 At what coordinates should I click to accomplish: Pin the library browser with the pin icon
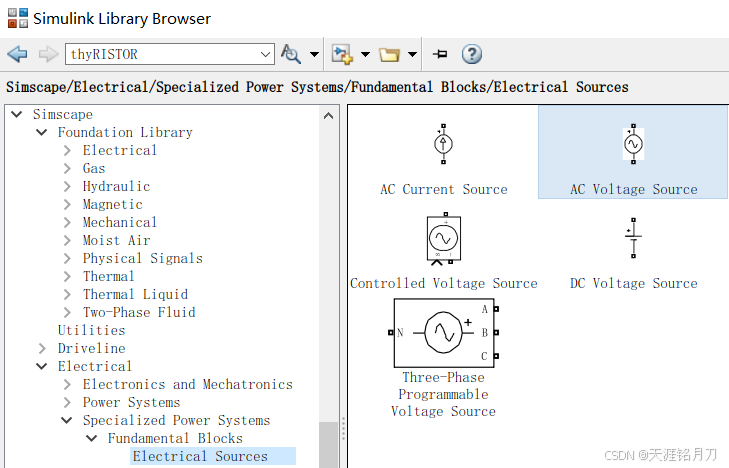click(440, 54)
